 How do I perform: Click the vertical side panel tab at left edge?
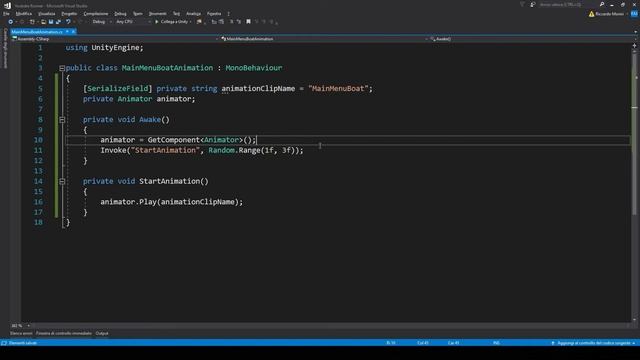[5, 48]
